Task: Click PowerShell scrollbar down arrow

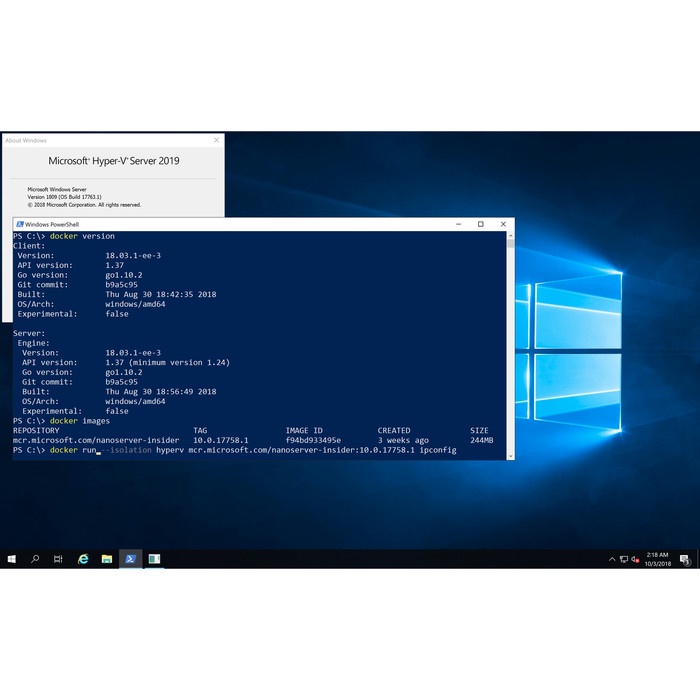Action: (x=511, y=456)
